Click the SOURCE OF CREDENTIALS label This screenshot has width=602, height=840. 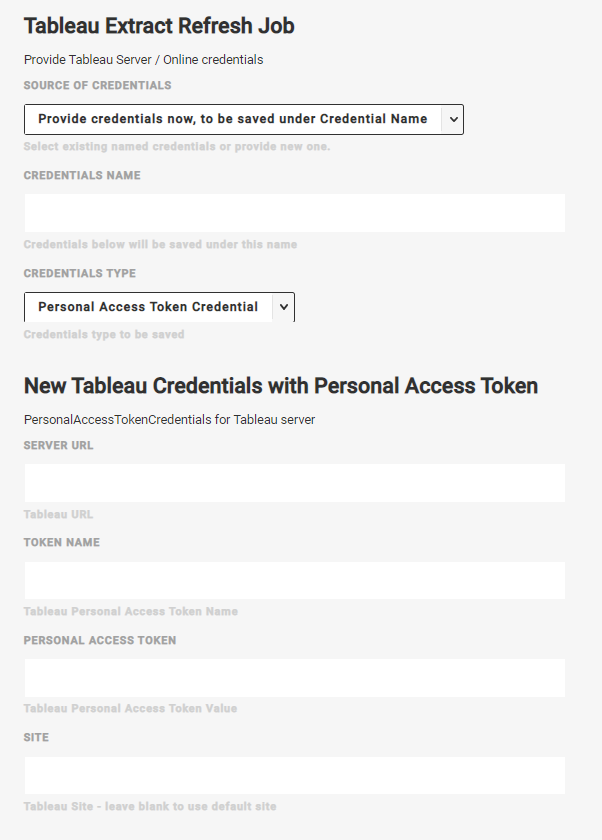98,86
